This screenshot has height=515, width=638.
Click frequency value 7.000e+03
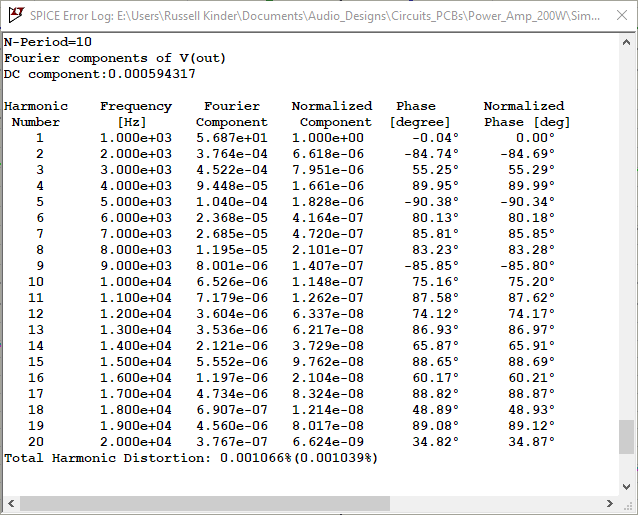(x=136, y=234)
